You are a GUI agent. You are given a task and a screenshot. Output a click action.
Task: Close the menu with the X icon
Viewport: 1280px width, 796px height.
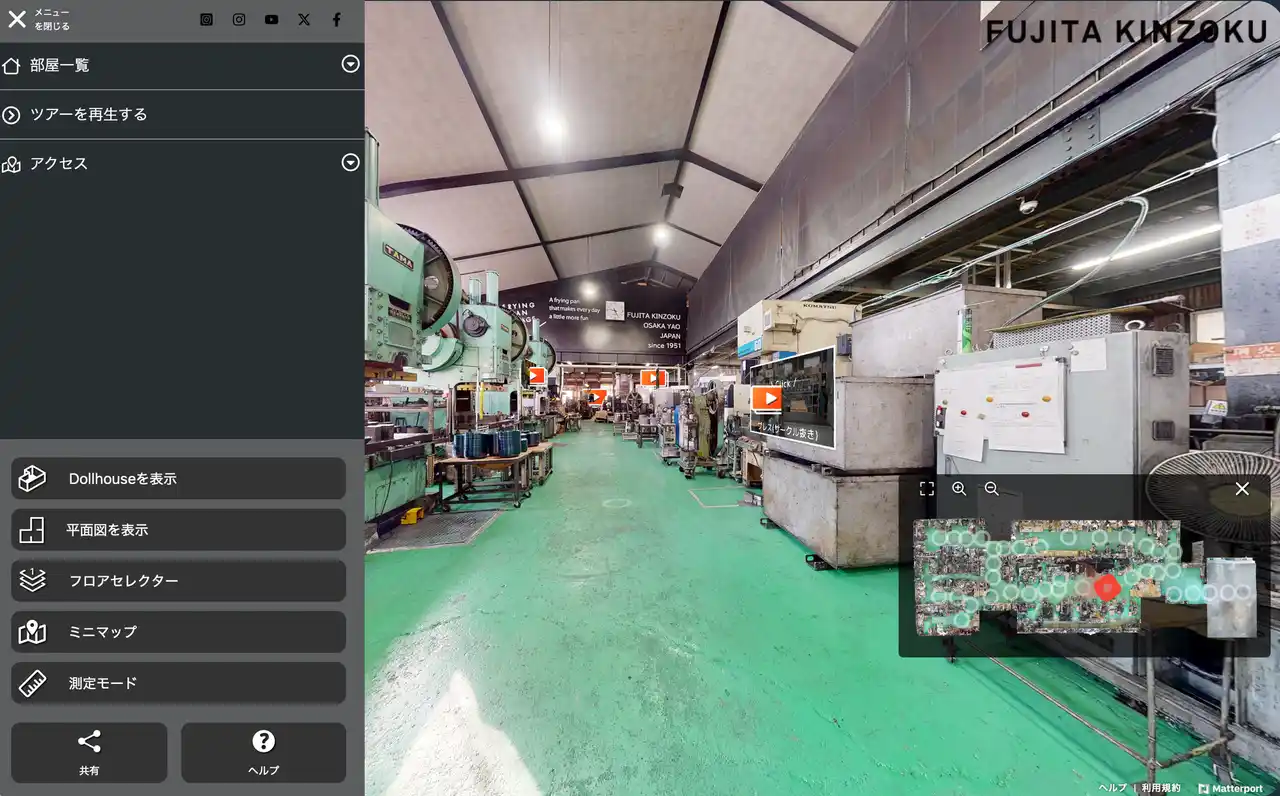point(17,19)
